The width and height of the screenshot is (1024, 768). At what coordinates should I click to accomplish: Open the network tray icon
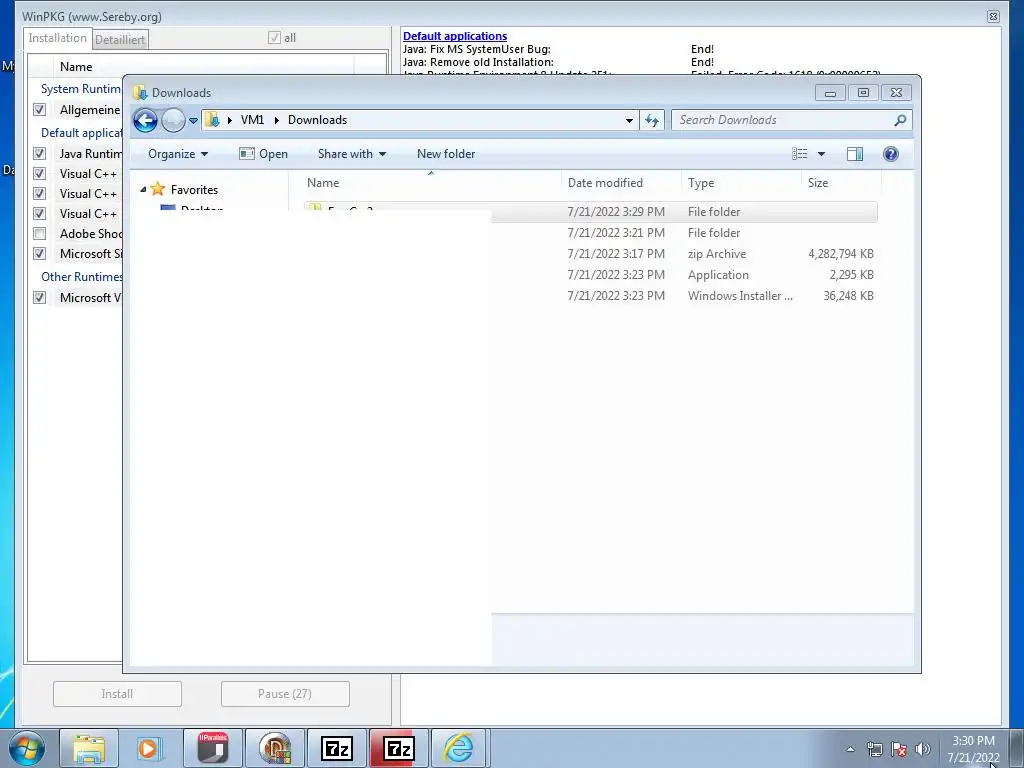[874, 749]
